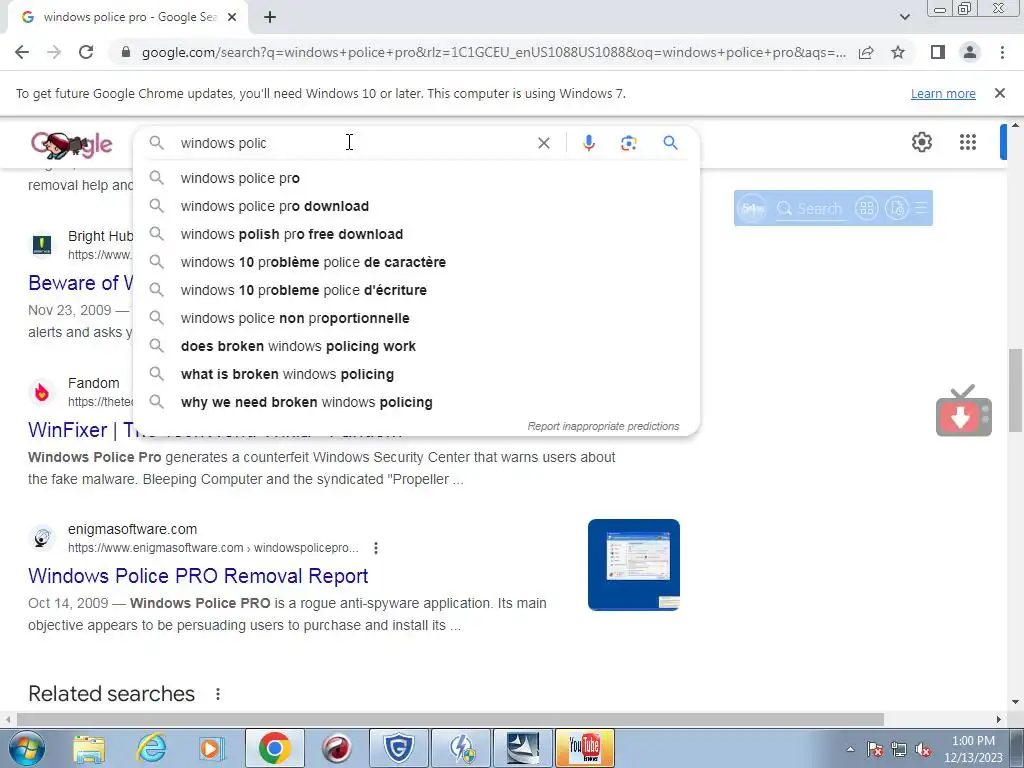Click the padlock site info icon
The height and width of the screenshot is (768, 1024).
click(126, 52)
